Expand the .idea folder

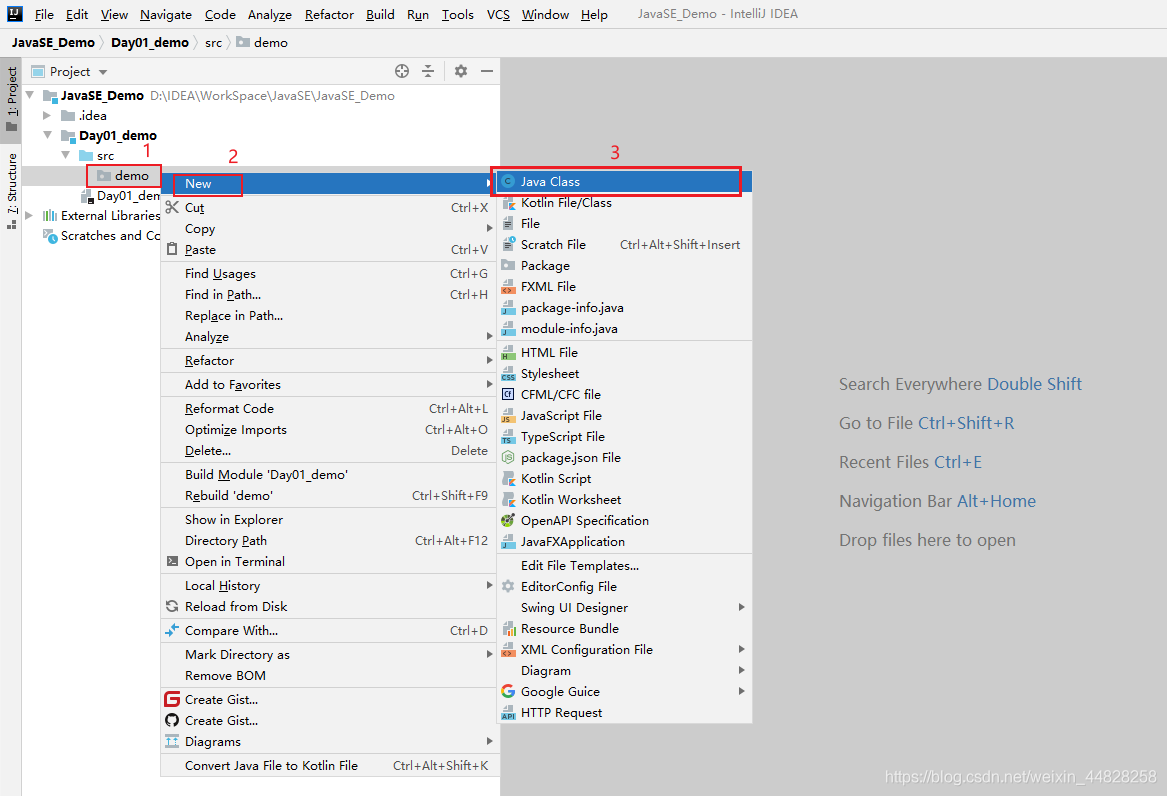(x=47, y=115)
